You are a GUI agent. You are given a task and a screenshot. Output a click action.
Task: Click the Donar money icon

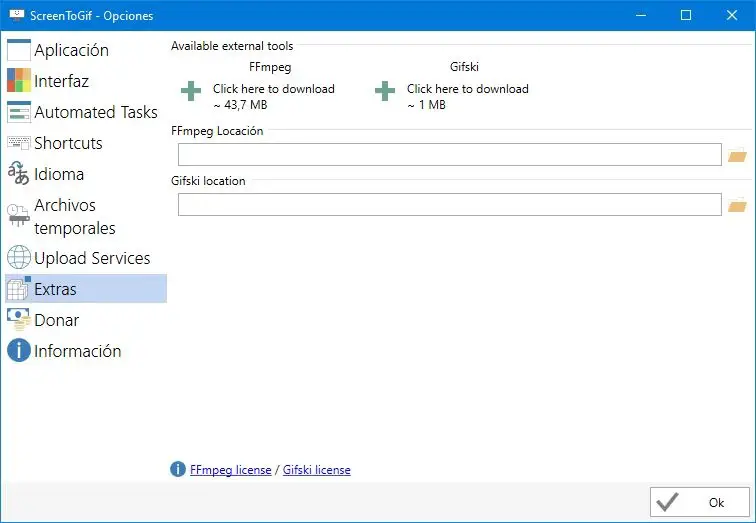pyautogui.click(x=19, y=320)
